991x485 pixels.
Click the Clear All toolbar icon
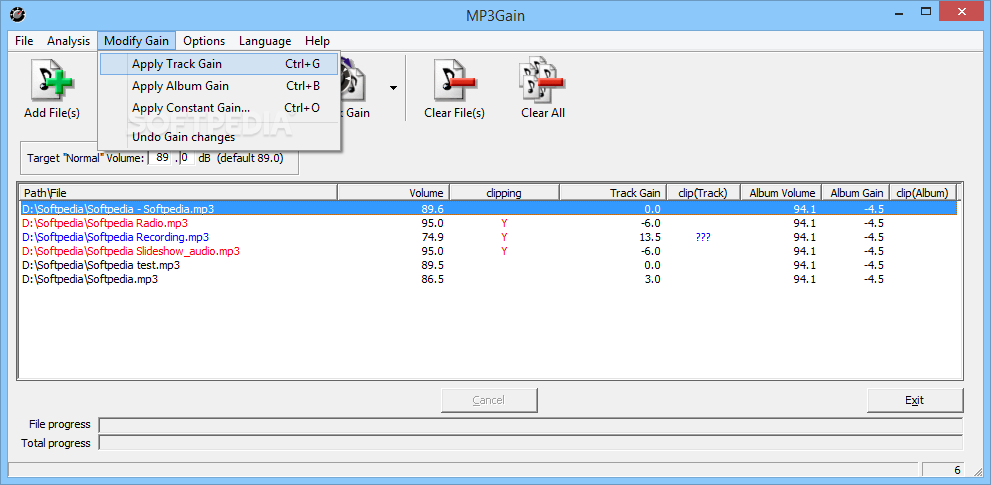pyautogui.click(x=543, y=89)
